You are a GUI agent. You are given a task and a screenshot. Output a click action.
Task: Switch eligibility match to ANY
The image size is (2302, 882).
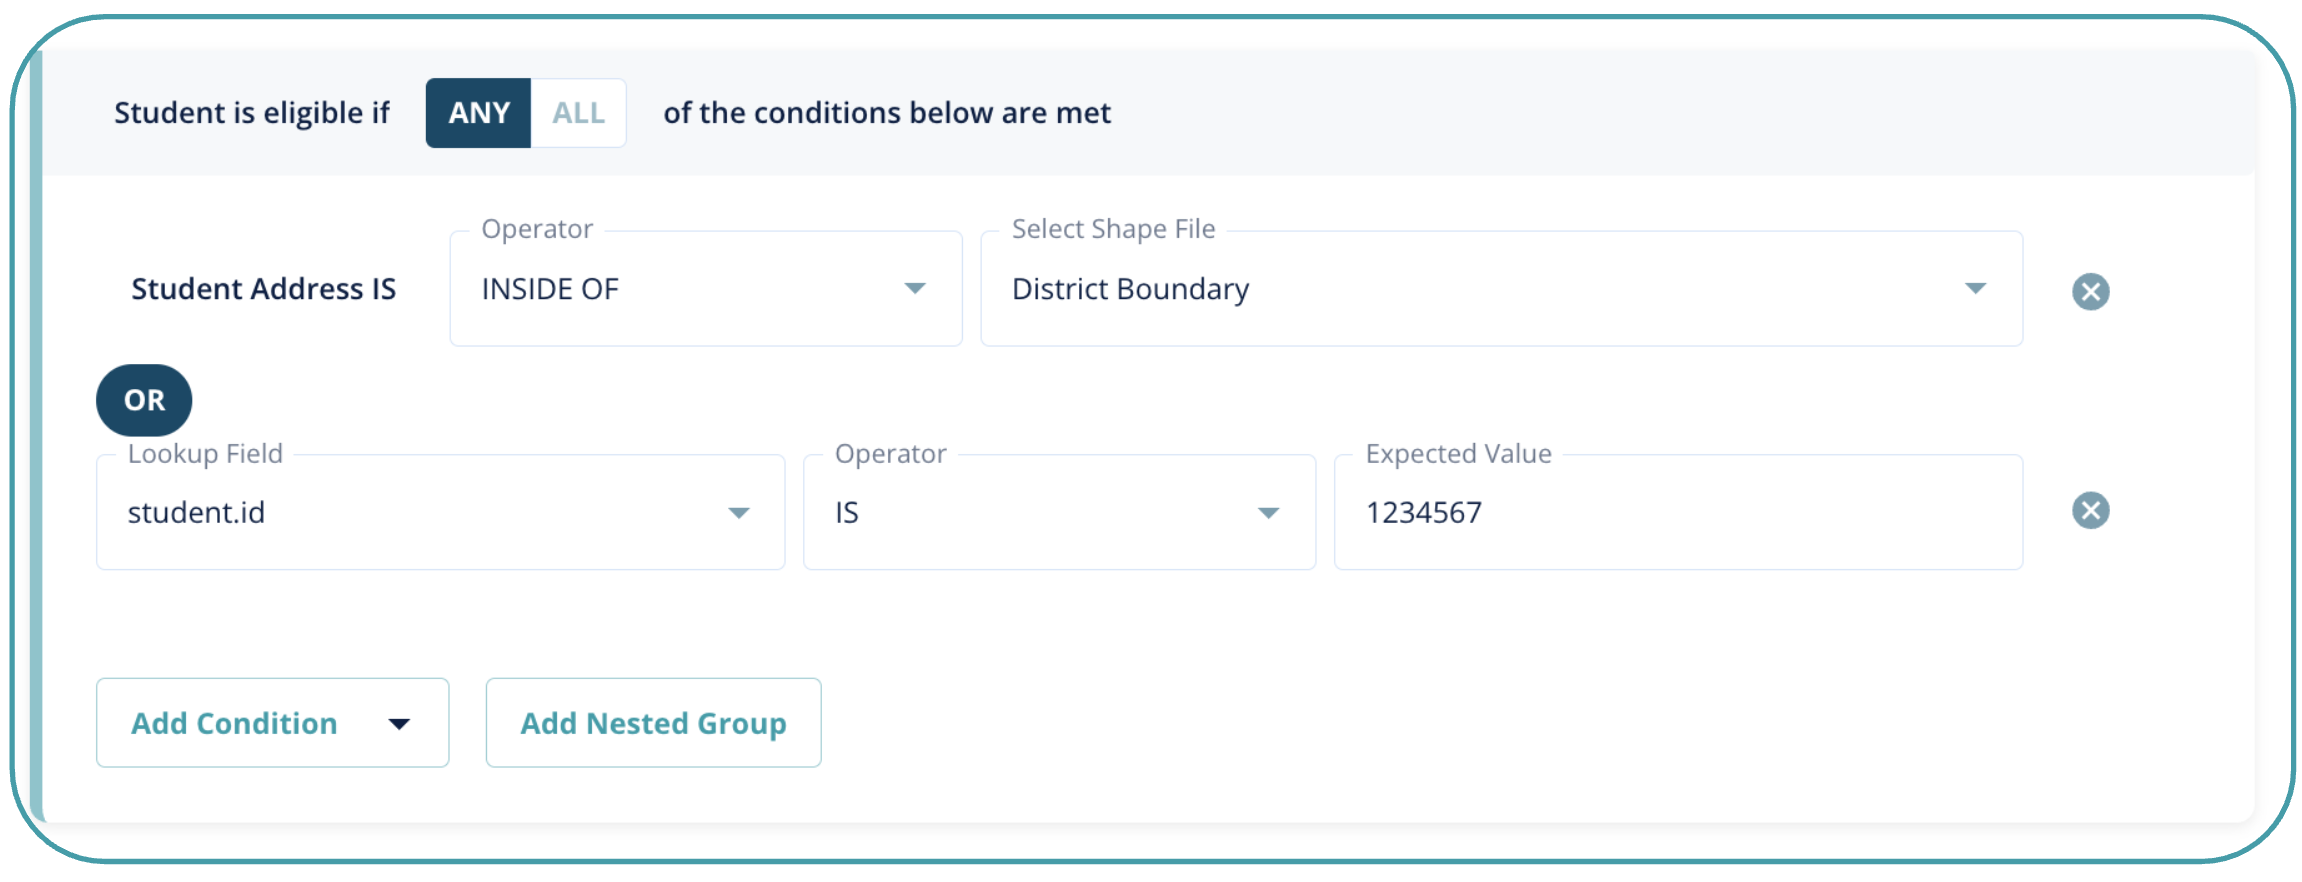coord(478,113)
